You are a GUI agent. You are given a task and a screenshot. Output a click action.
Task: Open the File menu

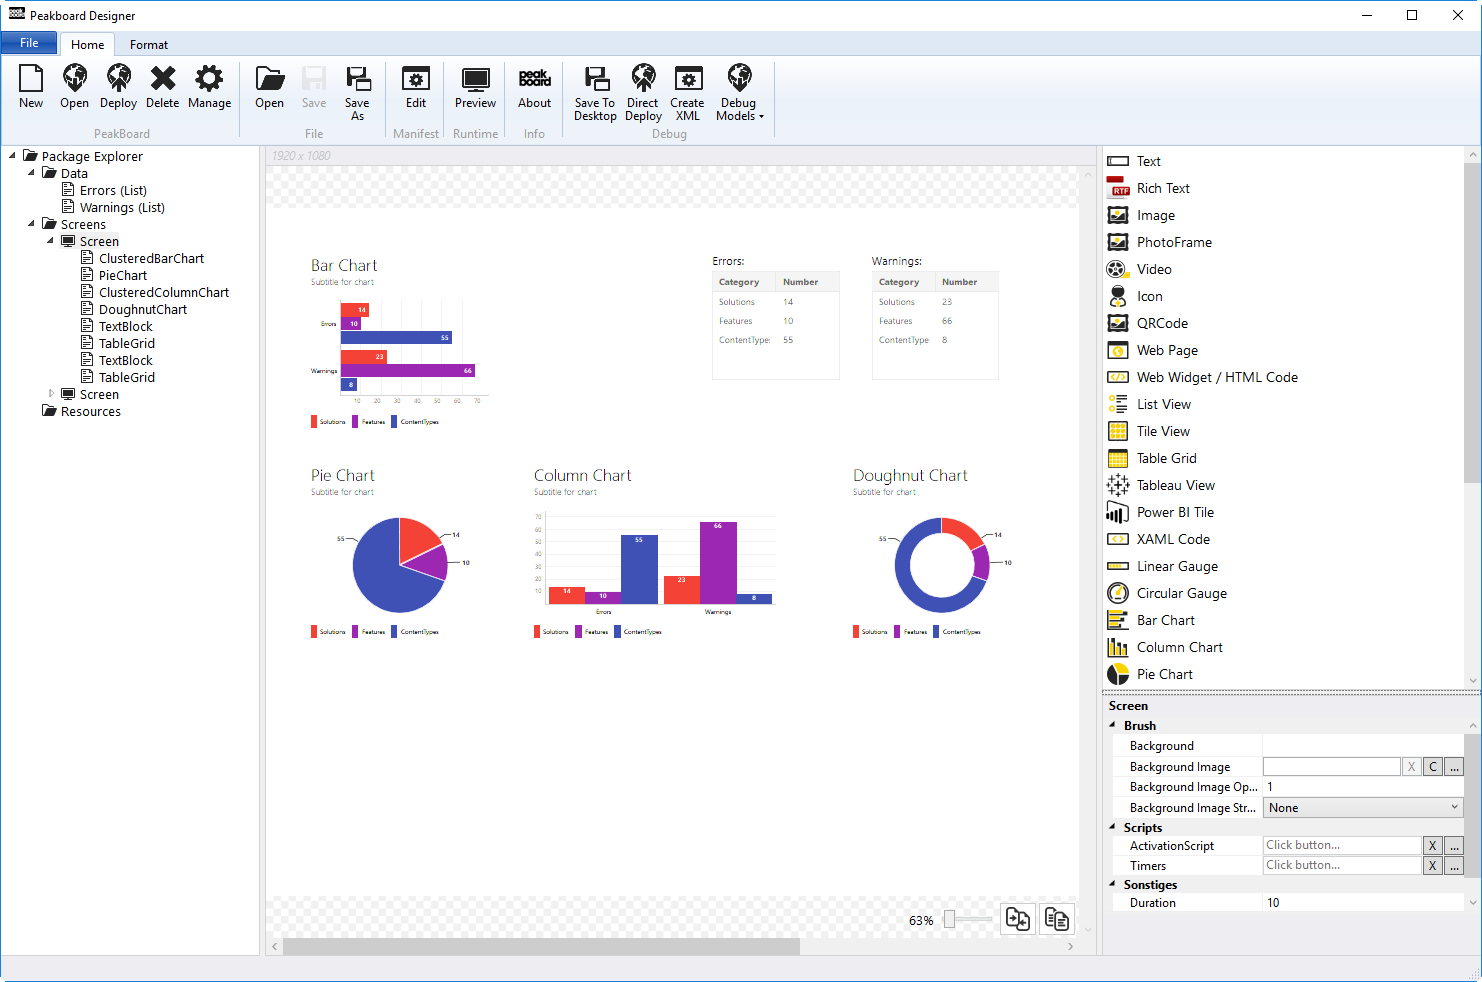tap(29, 43)
